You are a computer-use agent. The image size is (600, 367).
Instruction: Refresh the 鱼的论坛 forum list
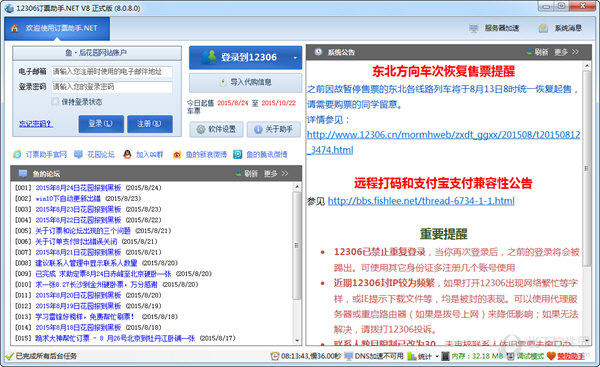point(247,173)
